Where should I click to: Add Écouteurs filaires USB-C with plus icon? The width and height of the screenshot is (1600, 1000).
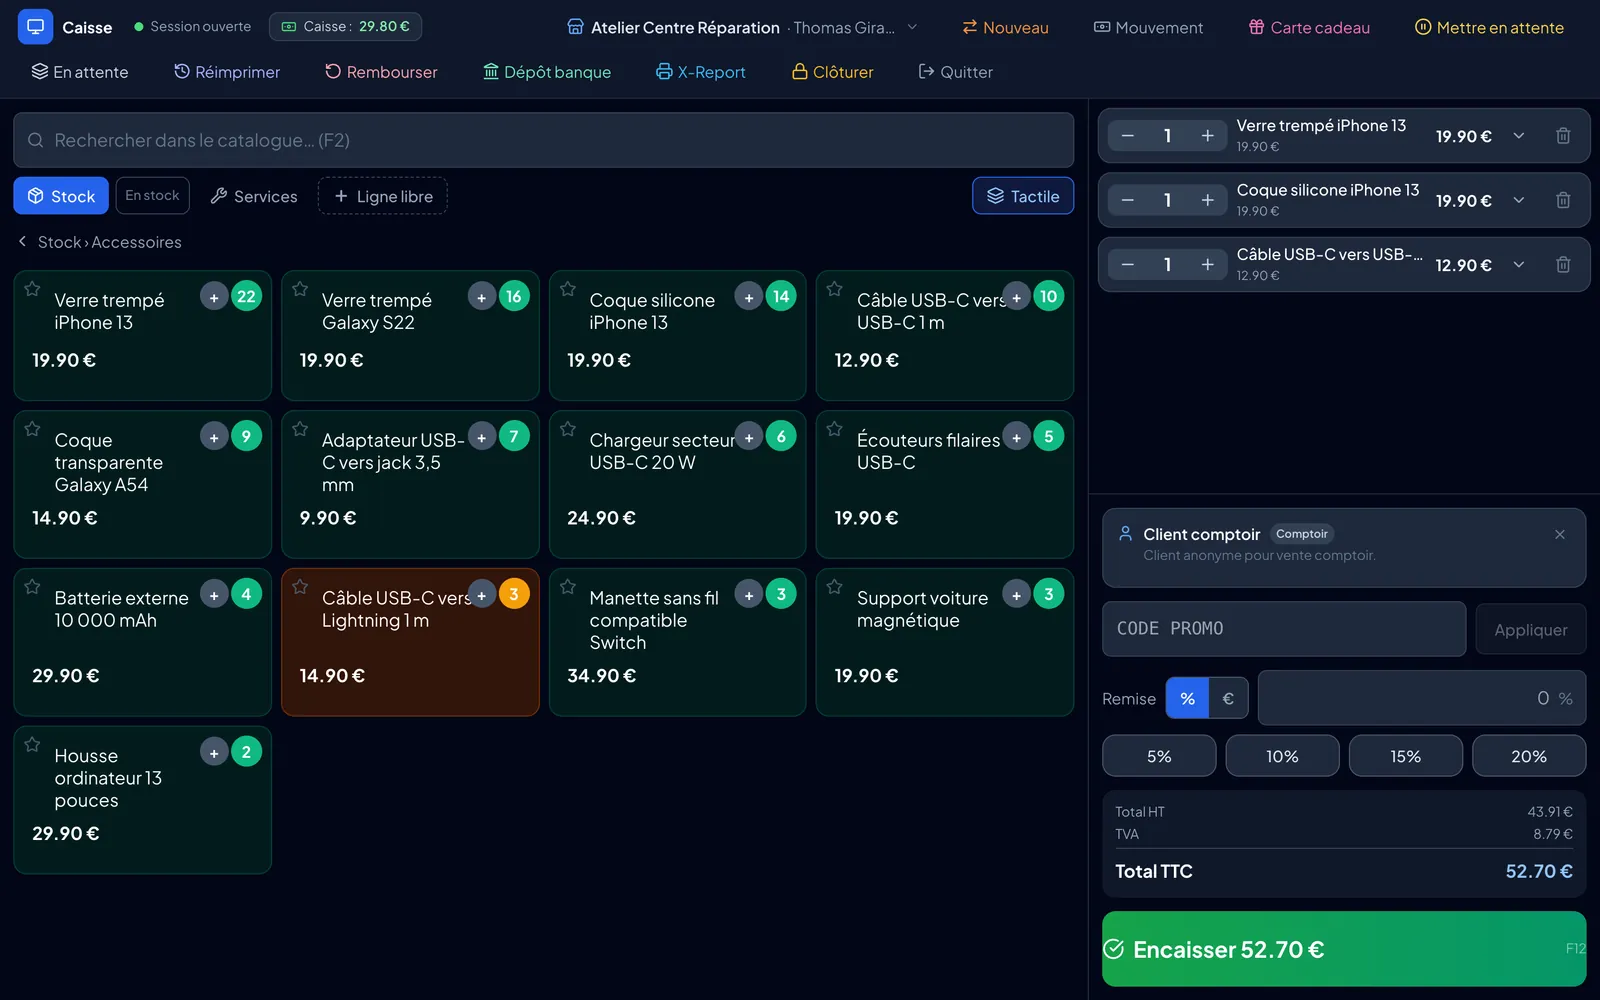pos(1016,437)
